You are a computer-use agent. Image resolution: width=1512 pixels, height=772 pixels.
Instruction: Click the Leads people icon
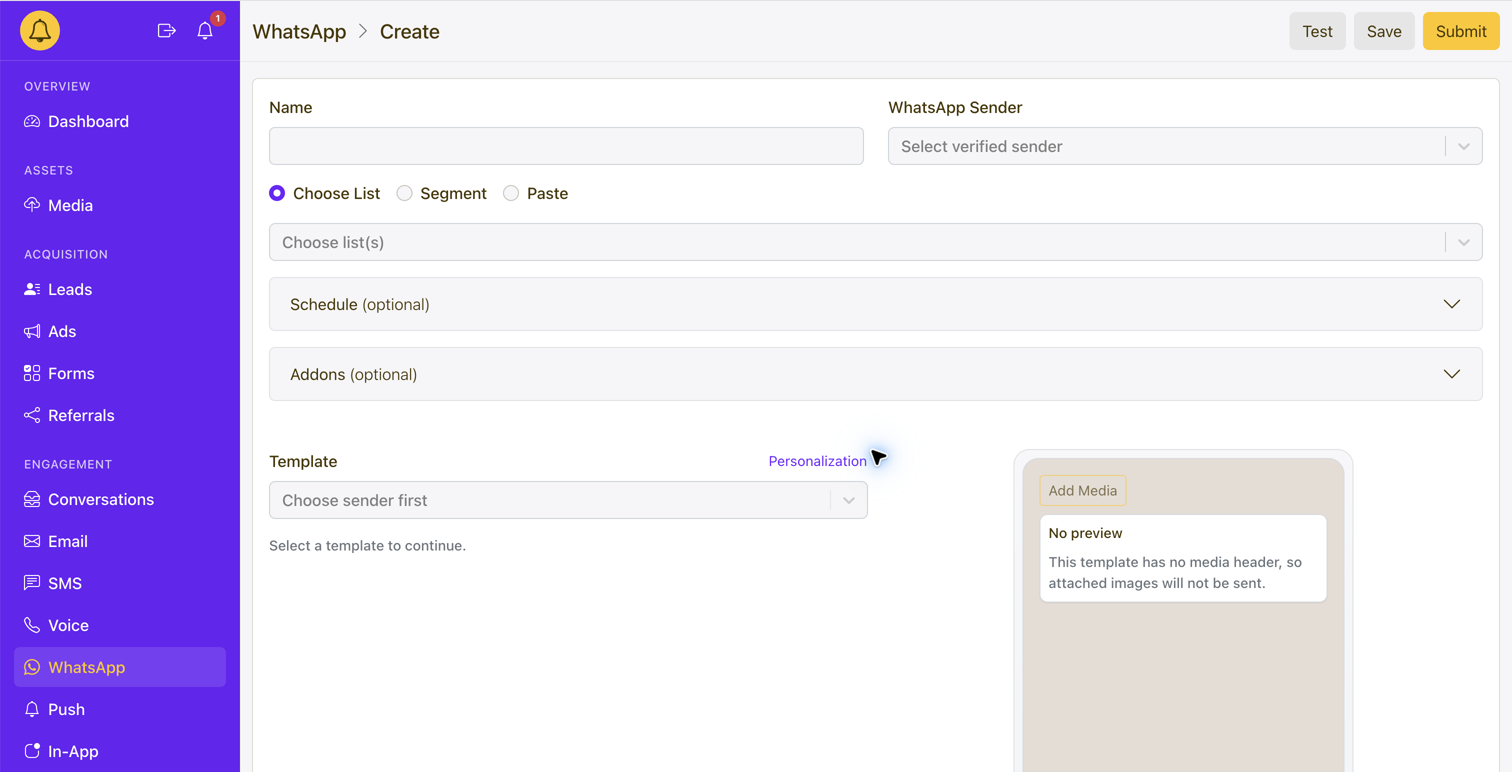(32, 289)
